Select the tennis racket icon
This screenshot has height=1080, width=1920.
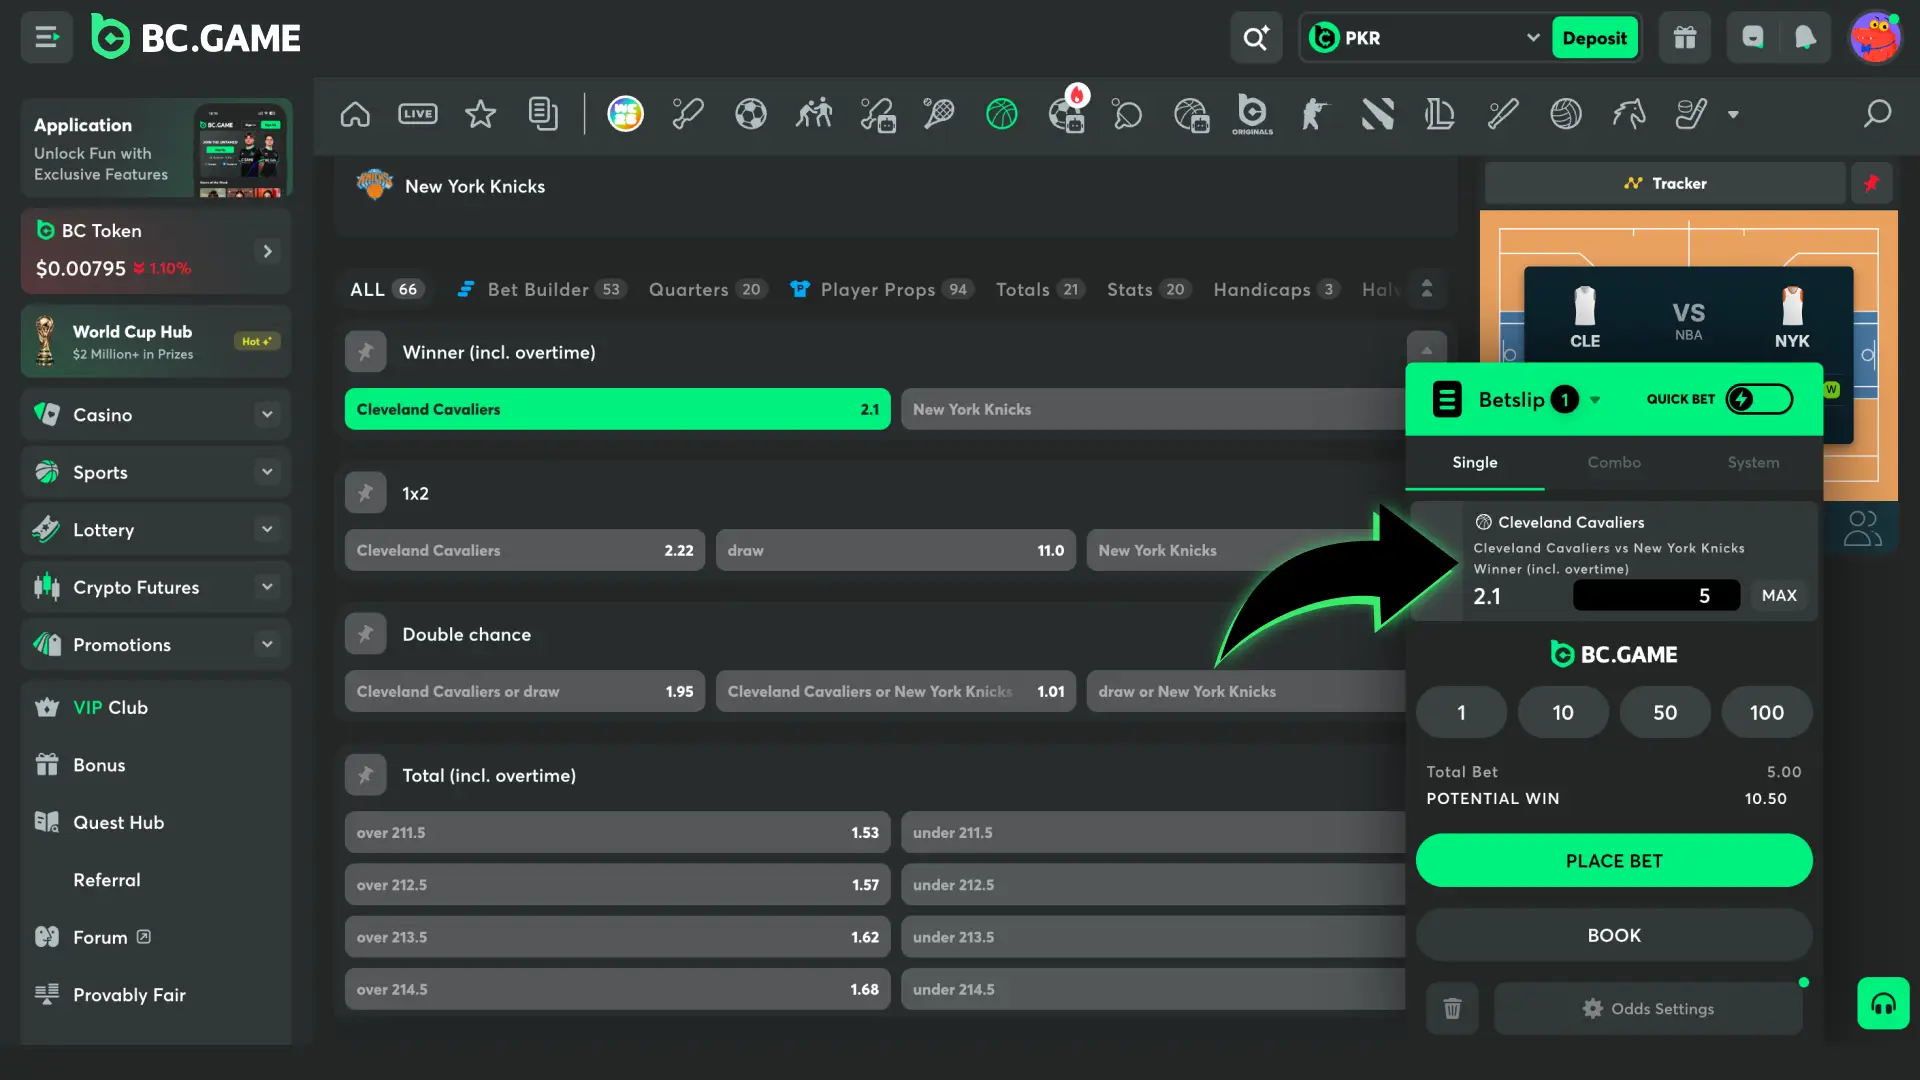(939, 114)
